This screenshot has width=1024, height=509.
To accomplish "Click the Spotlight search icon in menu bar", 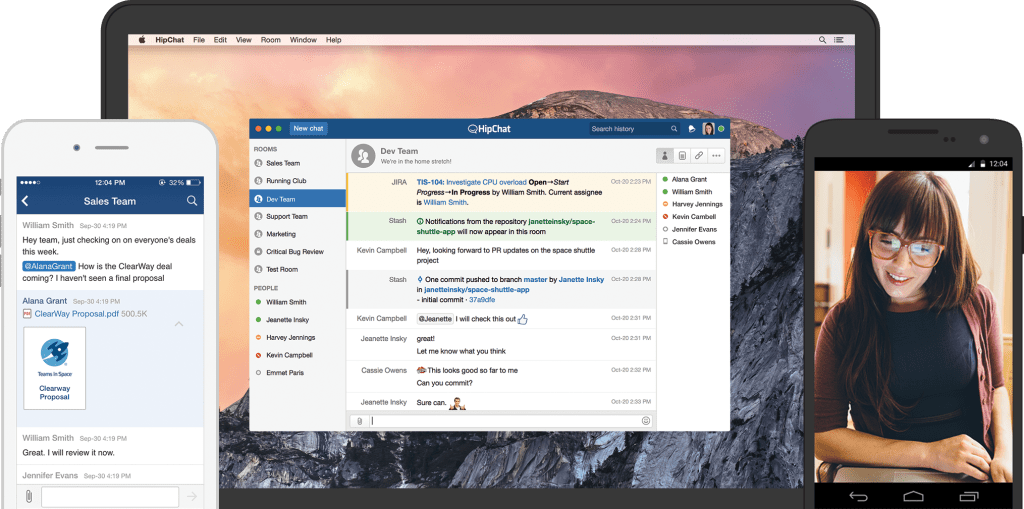I will (x=823, y=40).
